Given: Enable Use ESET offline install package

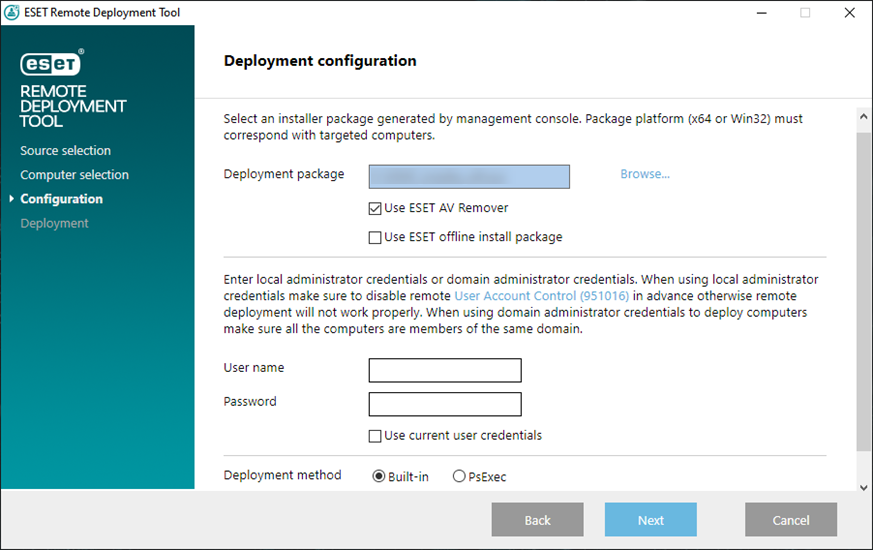Looking at the screenshot, I should click(375, 238).
